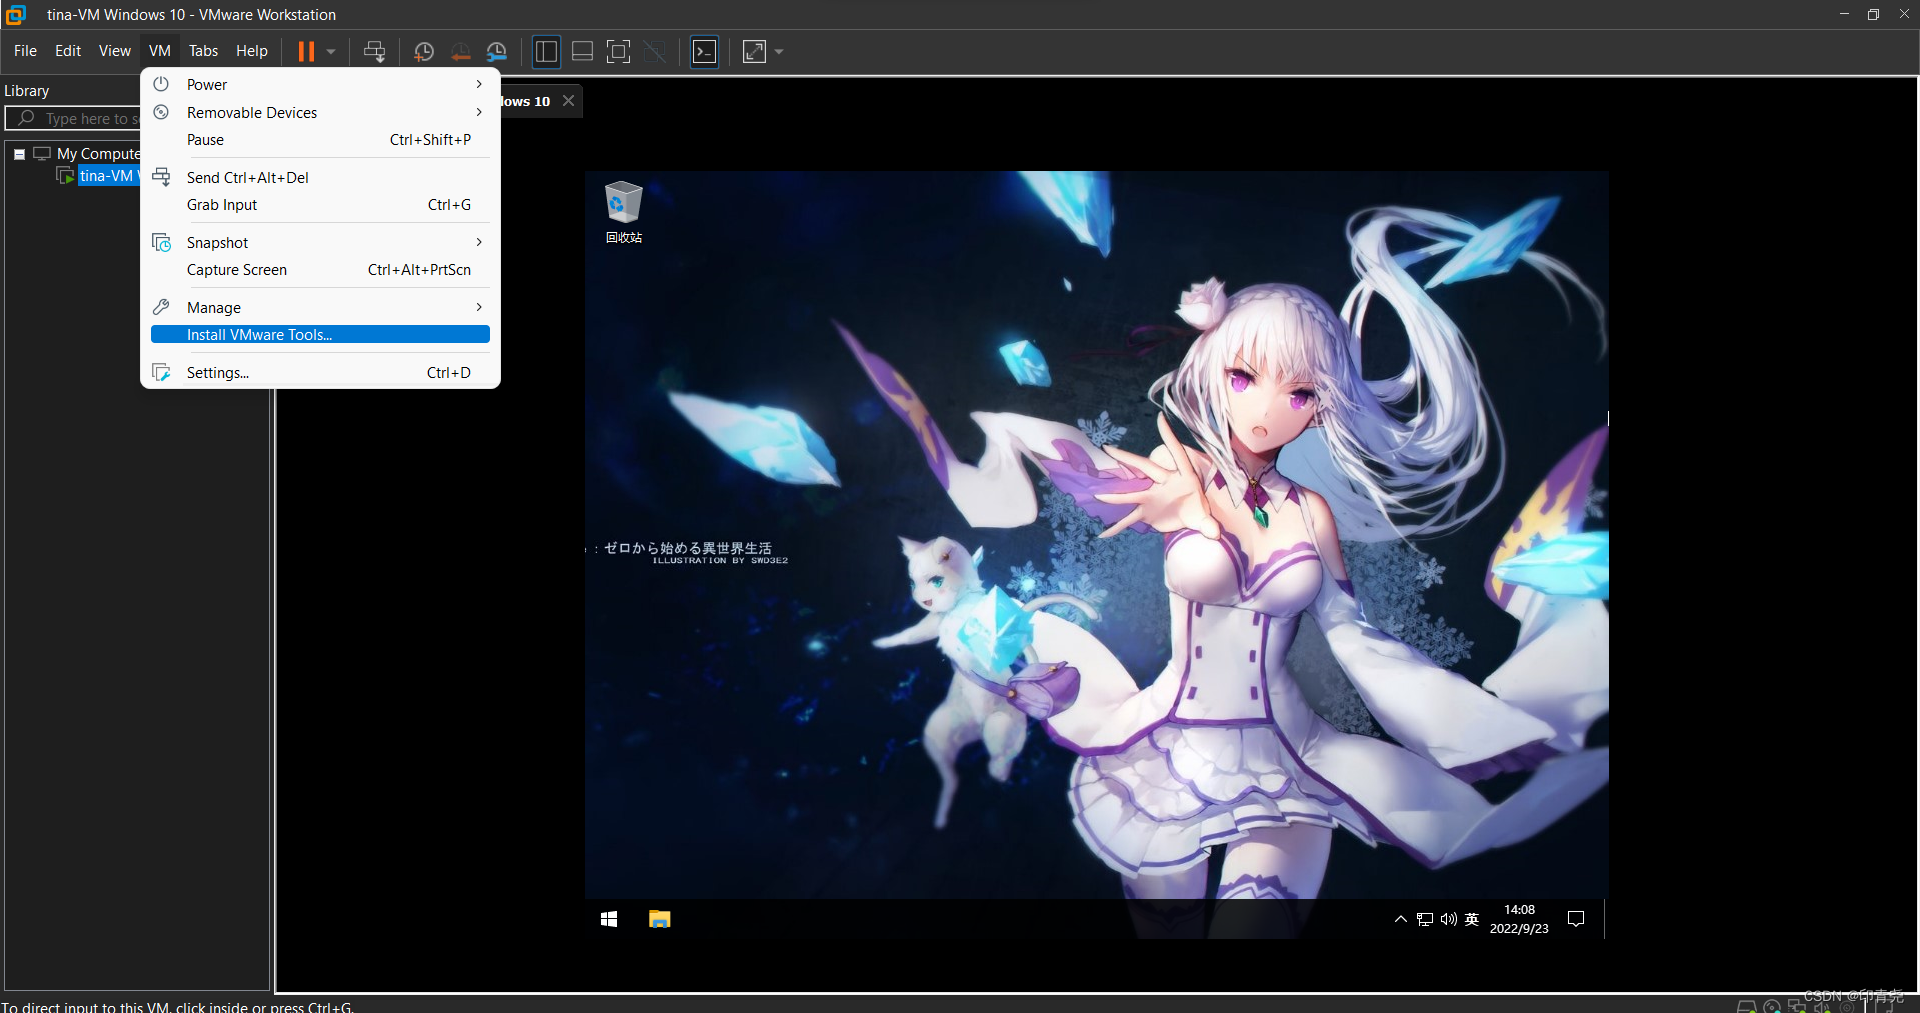
Task: Expand the Snapshot submenu
Action: coord(320,243)
